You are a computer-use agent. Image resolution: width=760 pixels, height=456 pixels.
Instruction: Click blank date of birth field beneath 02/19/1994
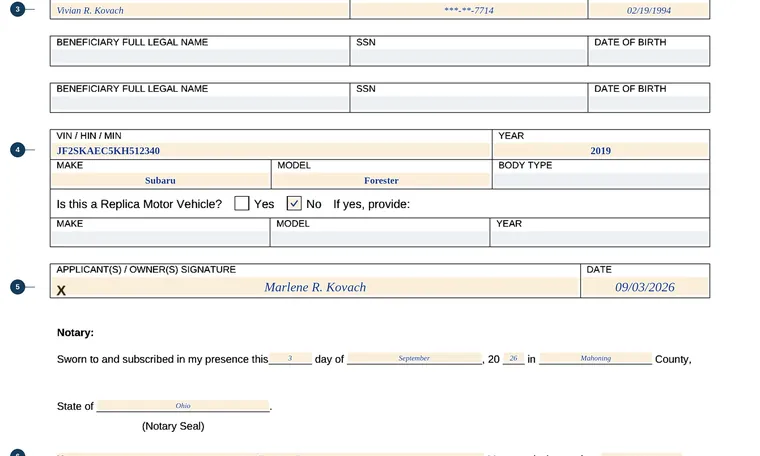click(x=649, y=57)
